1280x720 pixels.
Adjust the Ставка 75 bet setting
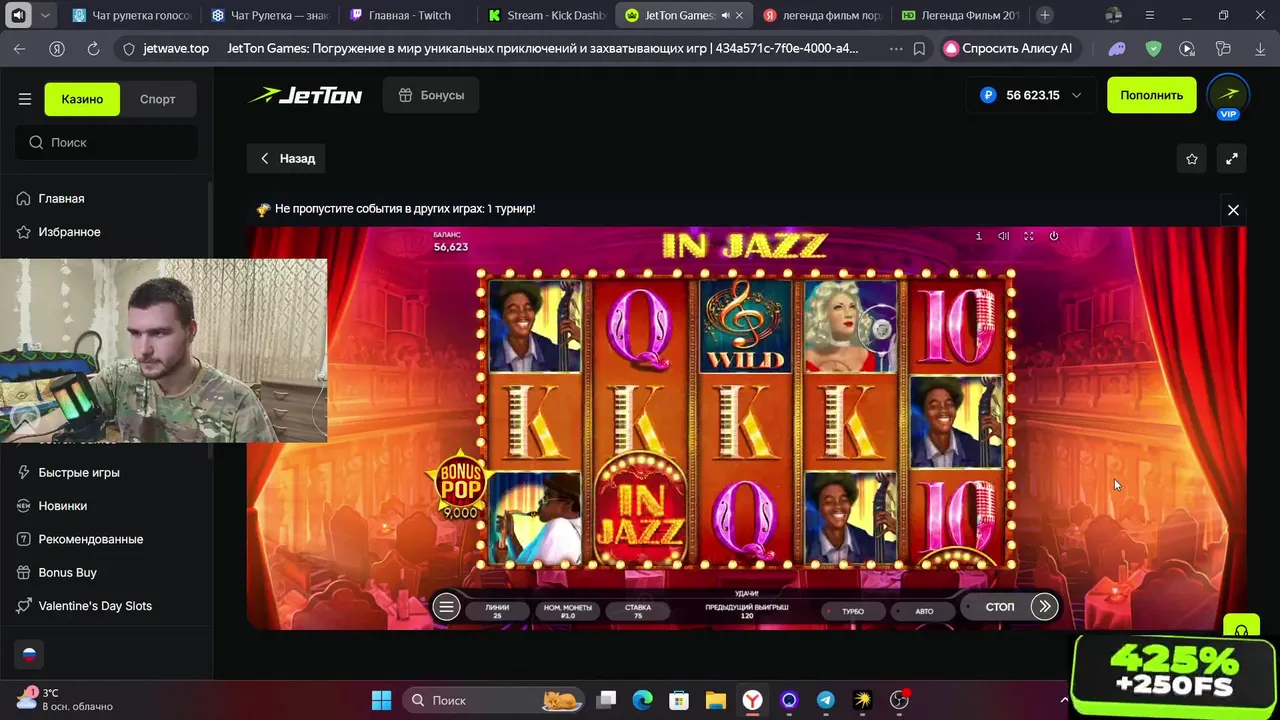(x=638, y=611)
